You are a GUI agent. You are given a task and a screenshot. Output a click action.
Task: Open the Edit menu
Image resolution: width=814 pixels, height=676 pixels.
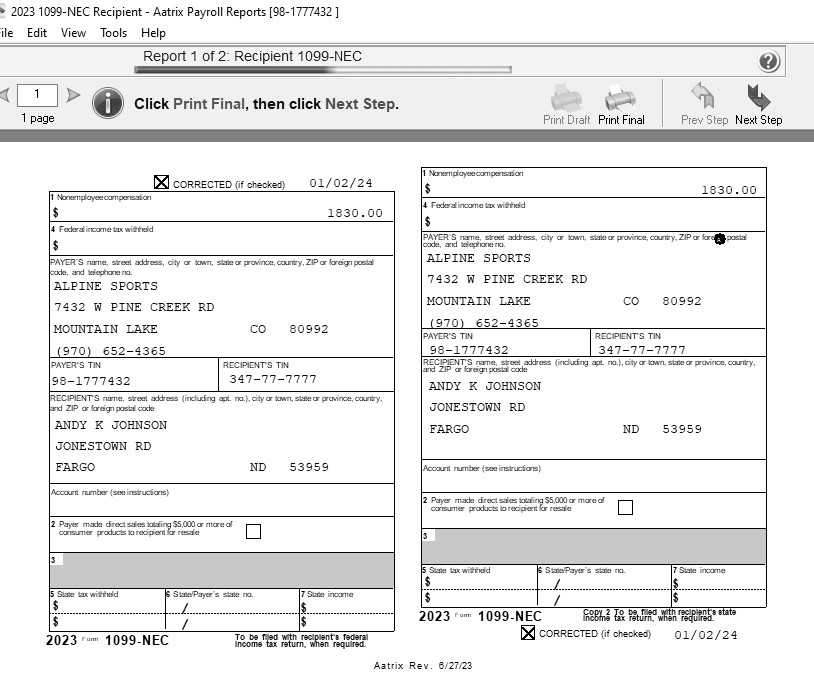37,33
